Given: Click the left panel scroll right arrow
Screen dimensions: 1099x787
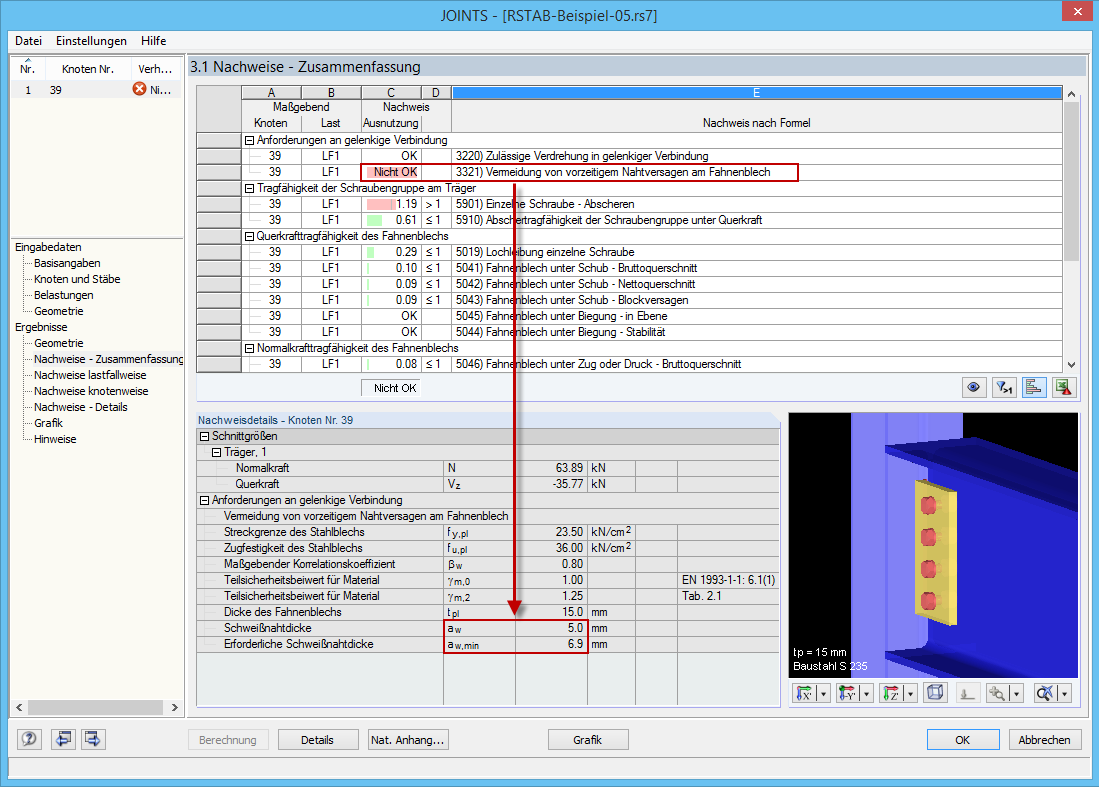Looking at the screenshot, I should tap(175, 708).
